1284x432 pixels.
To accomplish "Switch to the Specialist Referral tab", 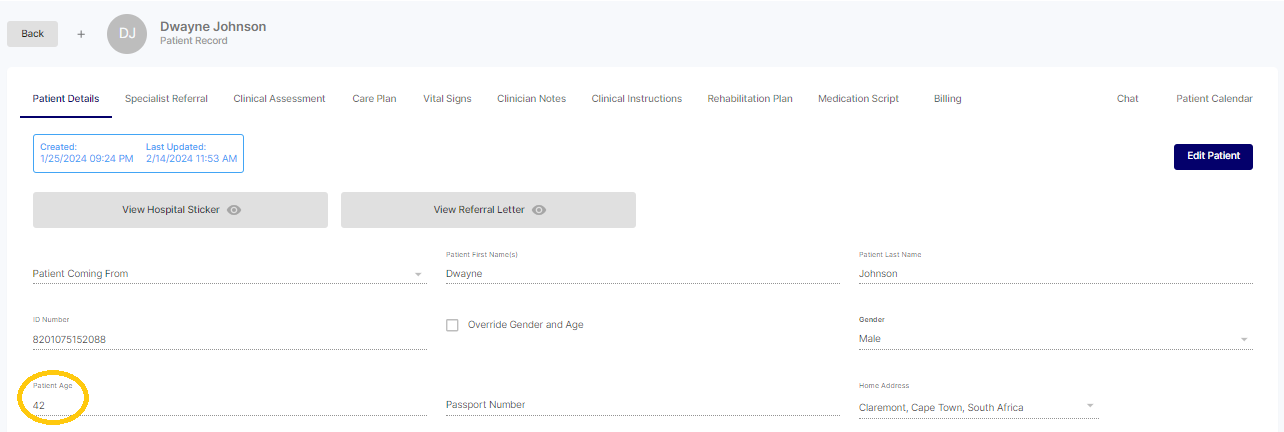I will (x=166, y=99).
